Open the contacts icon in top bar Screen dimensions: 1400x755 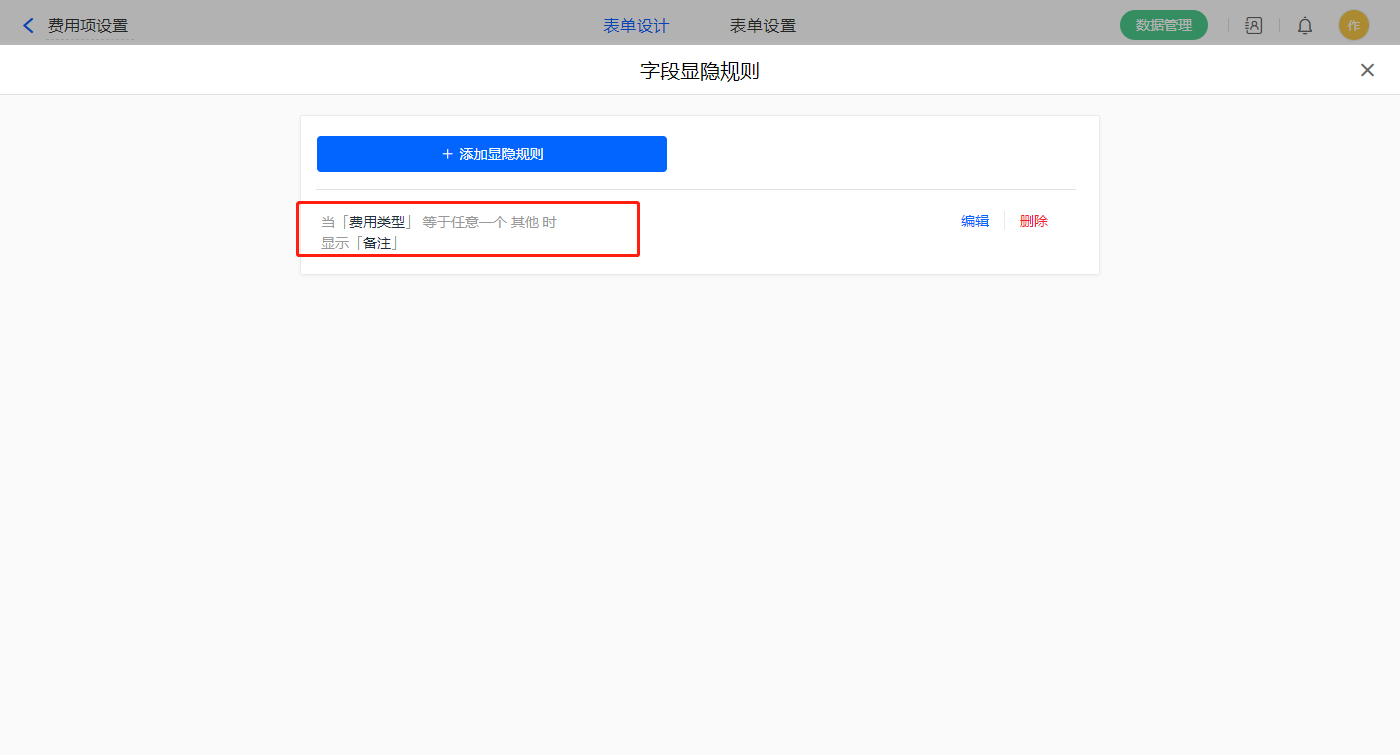[x=1253, y=26]
